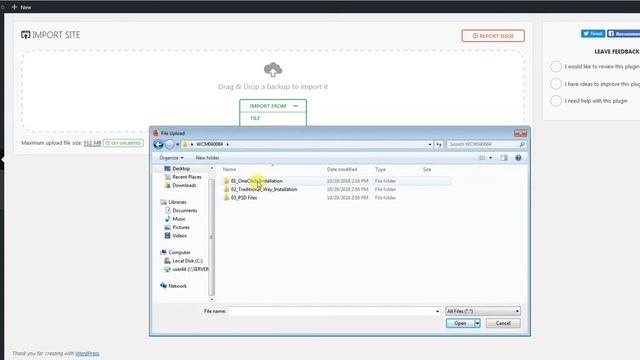This screenshot has height=360, width=640.
Task: Click the GET UNLIMITED button
Action: coord(124,143)
